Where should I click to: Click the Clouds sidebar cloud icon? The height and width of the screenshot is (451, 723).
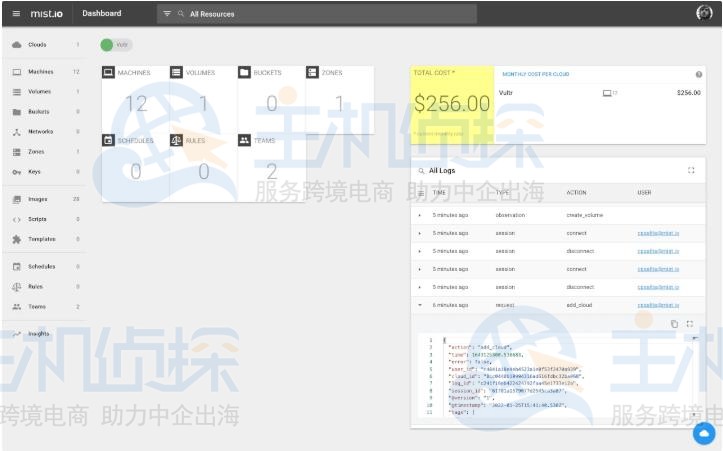coord(17,45)
